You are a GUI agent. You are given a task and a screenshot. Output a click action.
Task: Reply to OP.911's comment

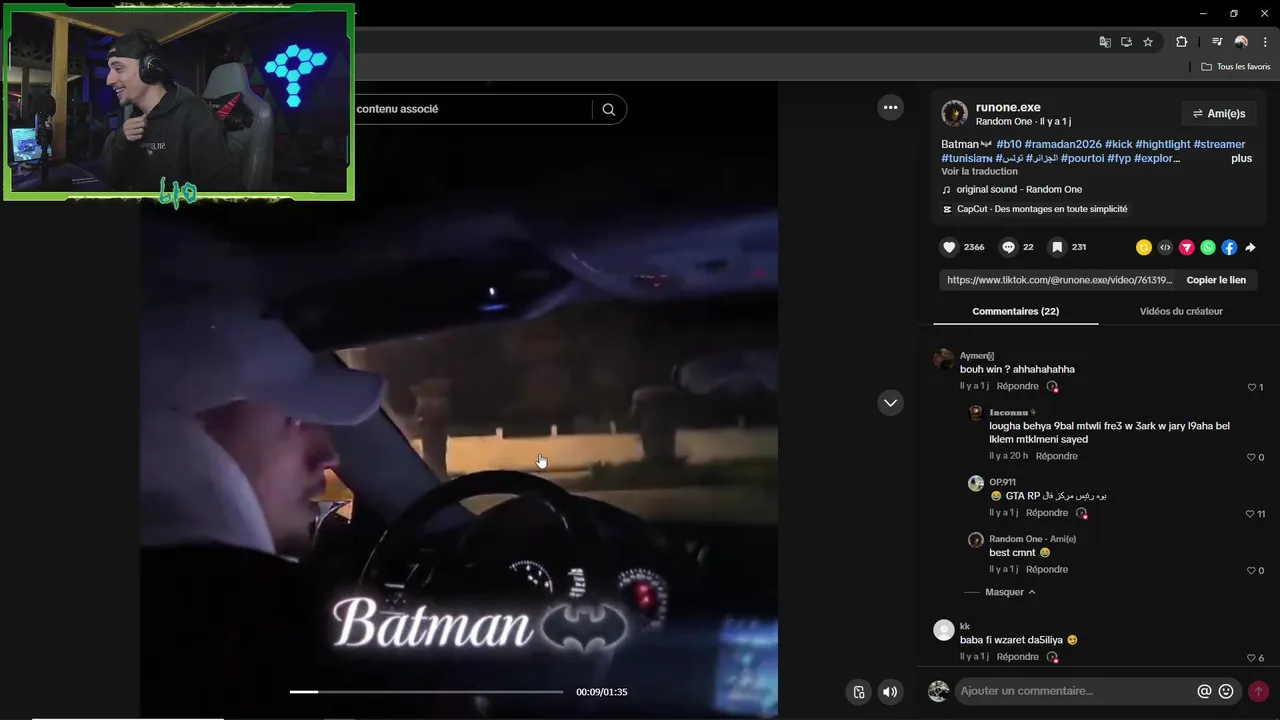click(1047, 513)
